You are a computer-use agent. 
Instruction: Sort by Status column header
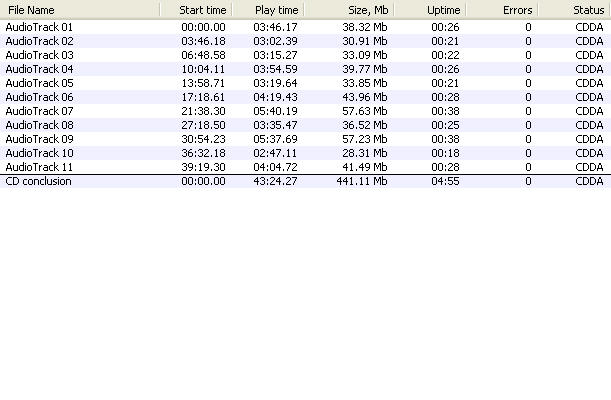pyautogui.click(x=574, y=9)
